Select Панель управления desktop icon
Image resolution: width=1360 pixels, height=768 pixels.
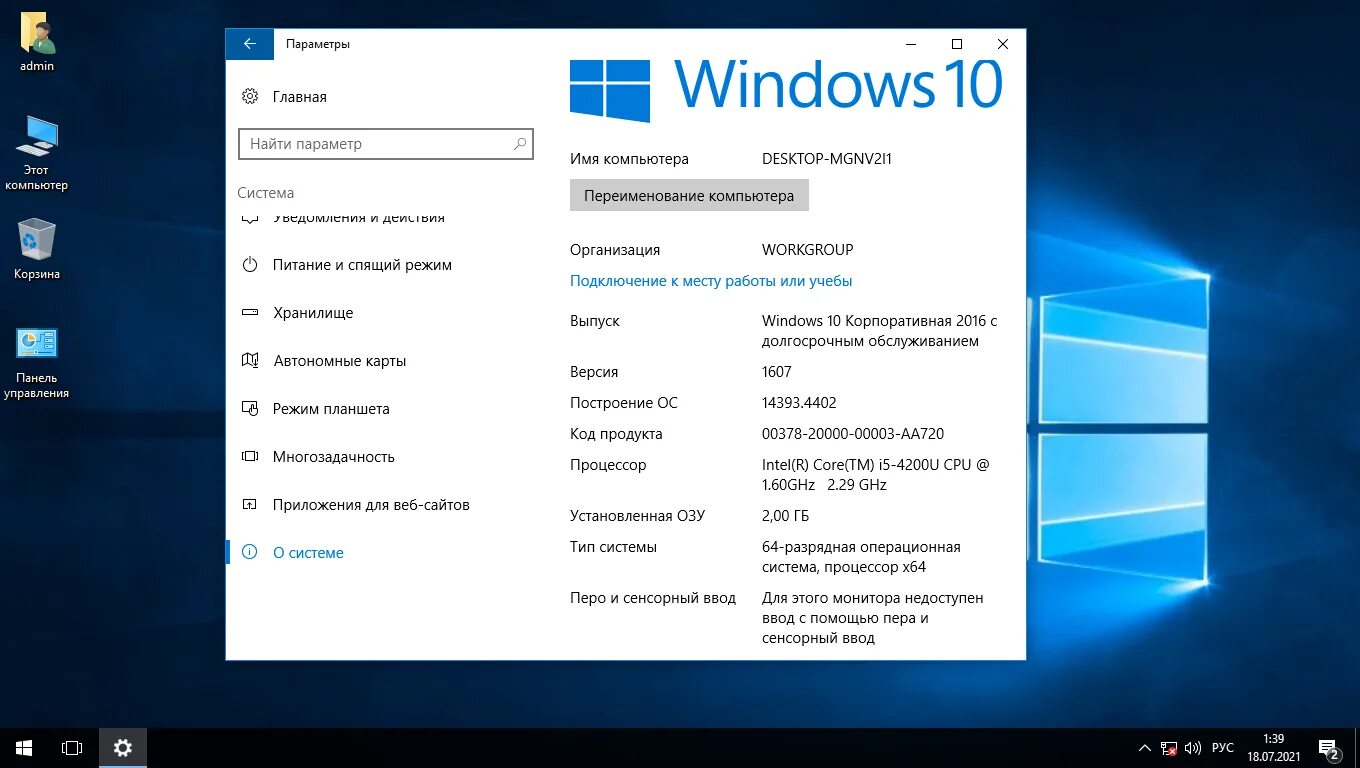pos(37,363)
